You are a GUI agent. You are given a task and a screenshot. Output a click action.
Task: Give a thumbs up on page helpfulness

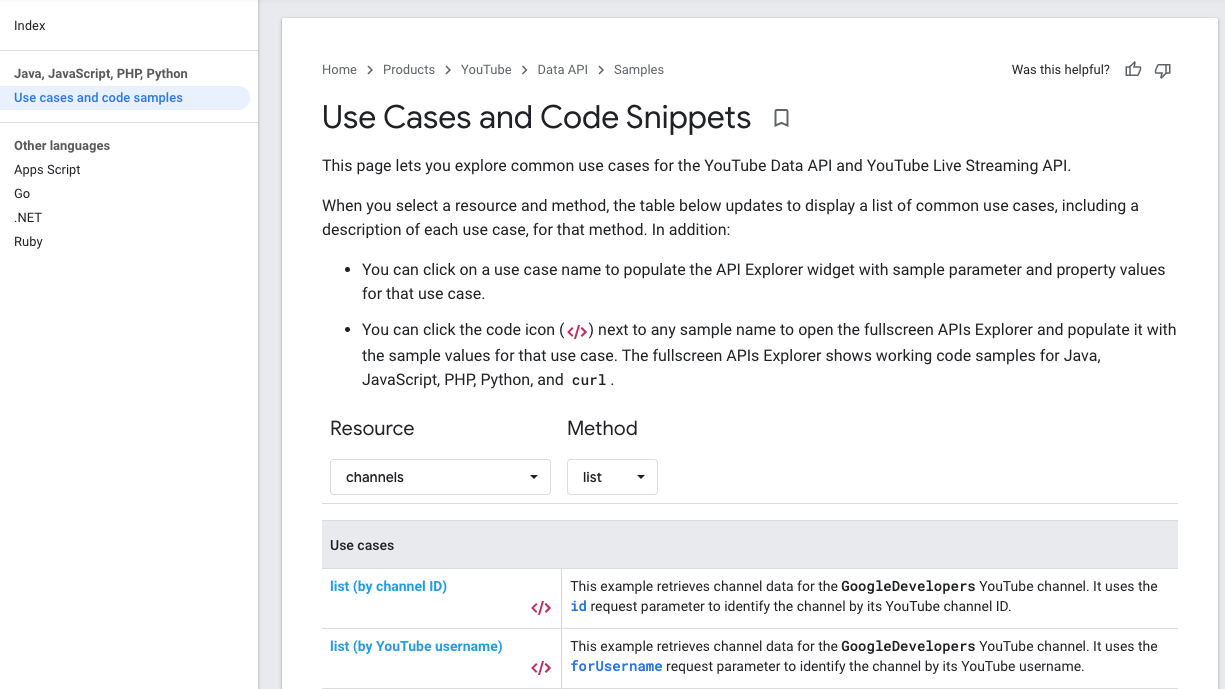[x=1132, y=69]
